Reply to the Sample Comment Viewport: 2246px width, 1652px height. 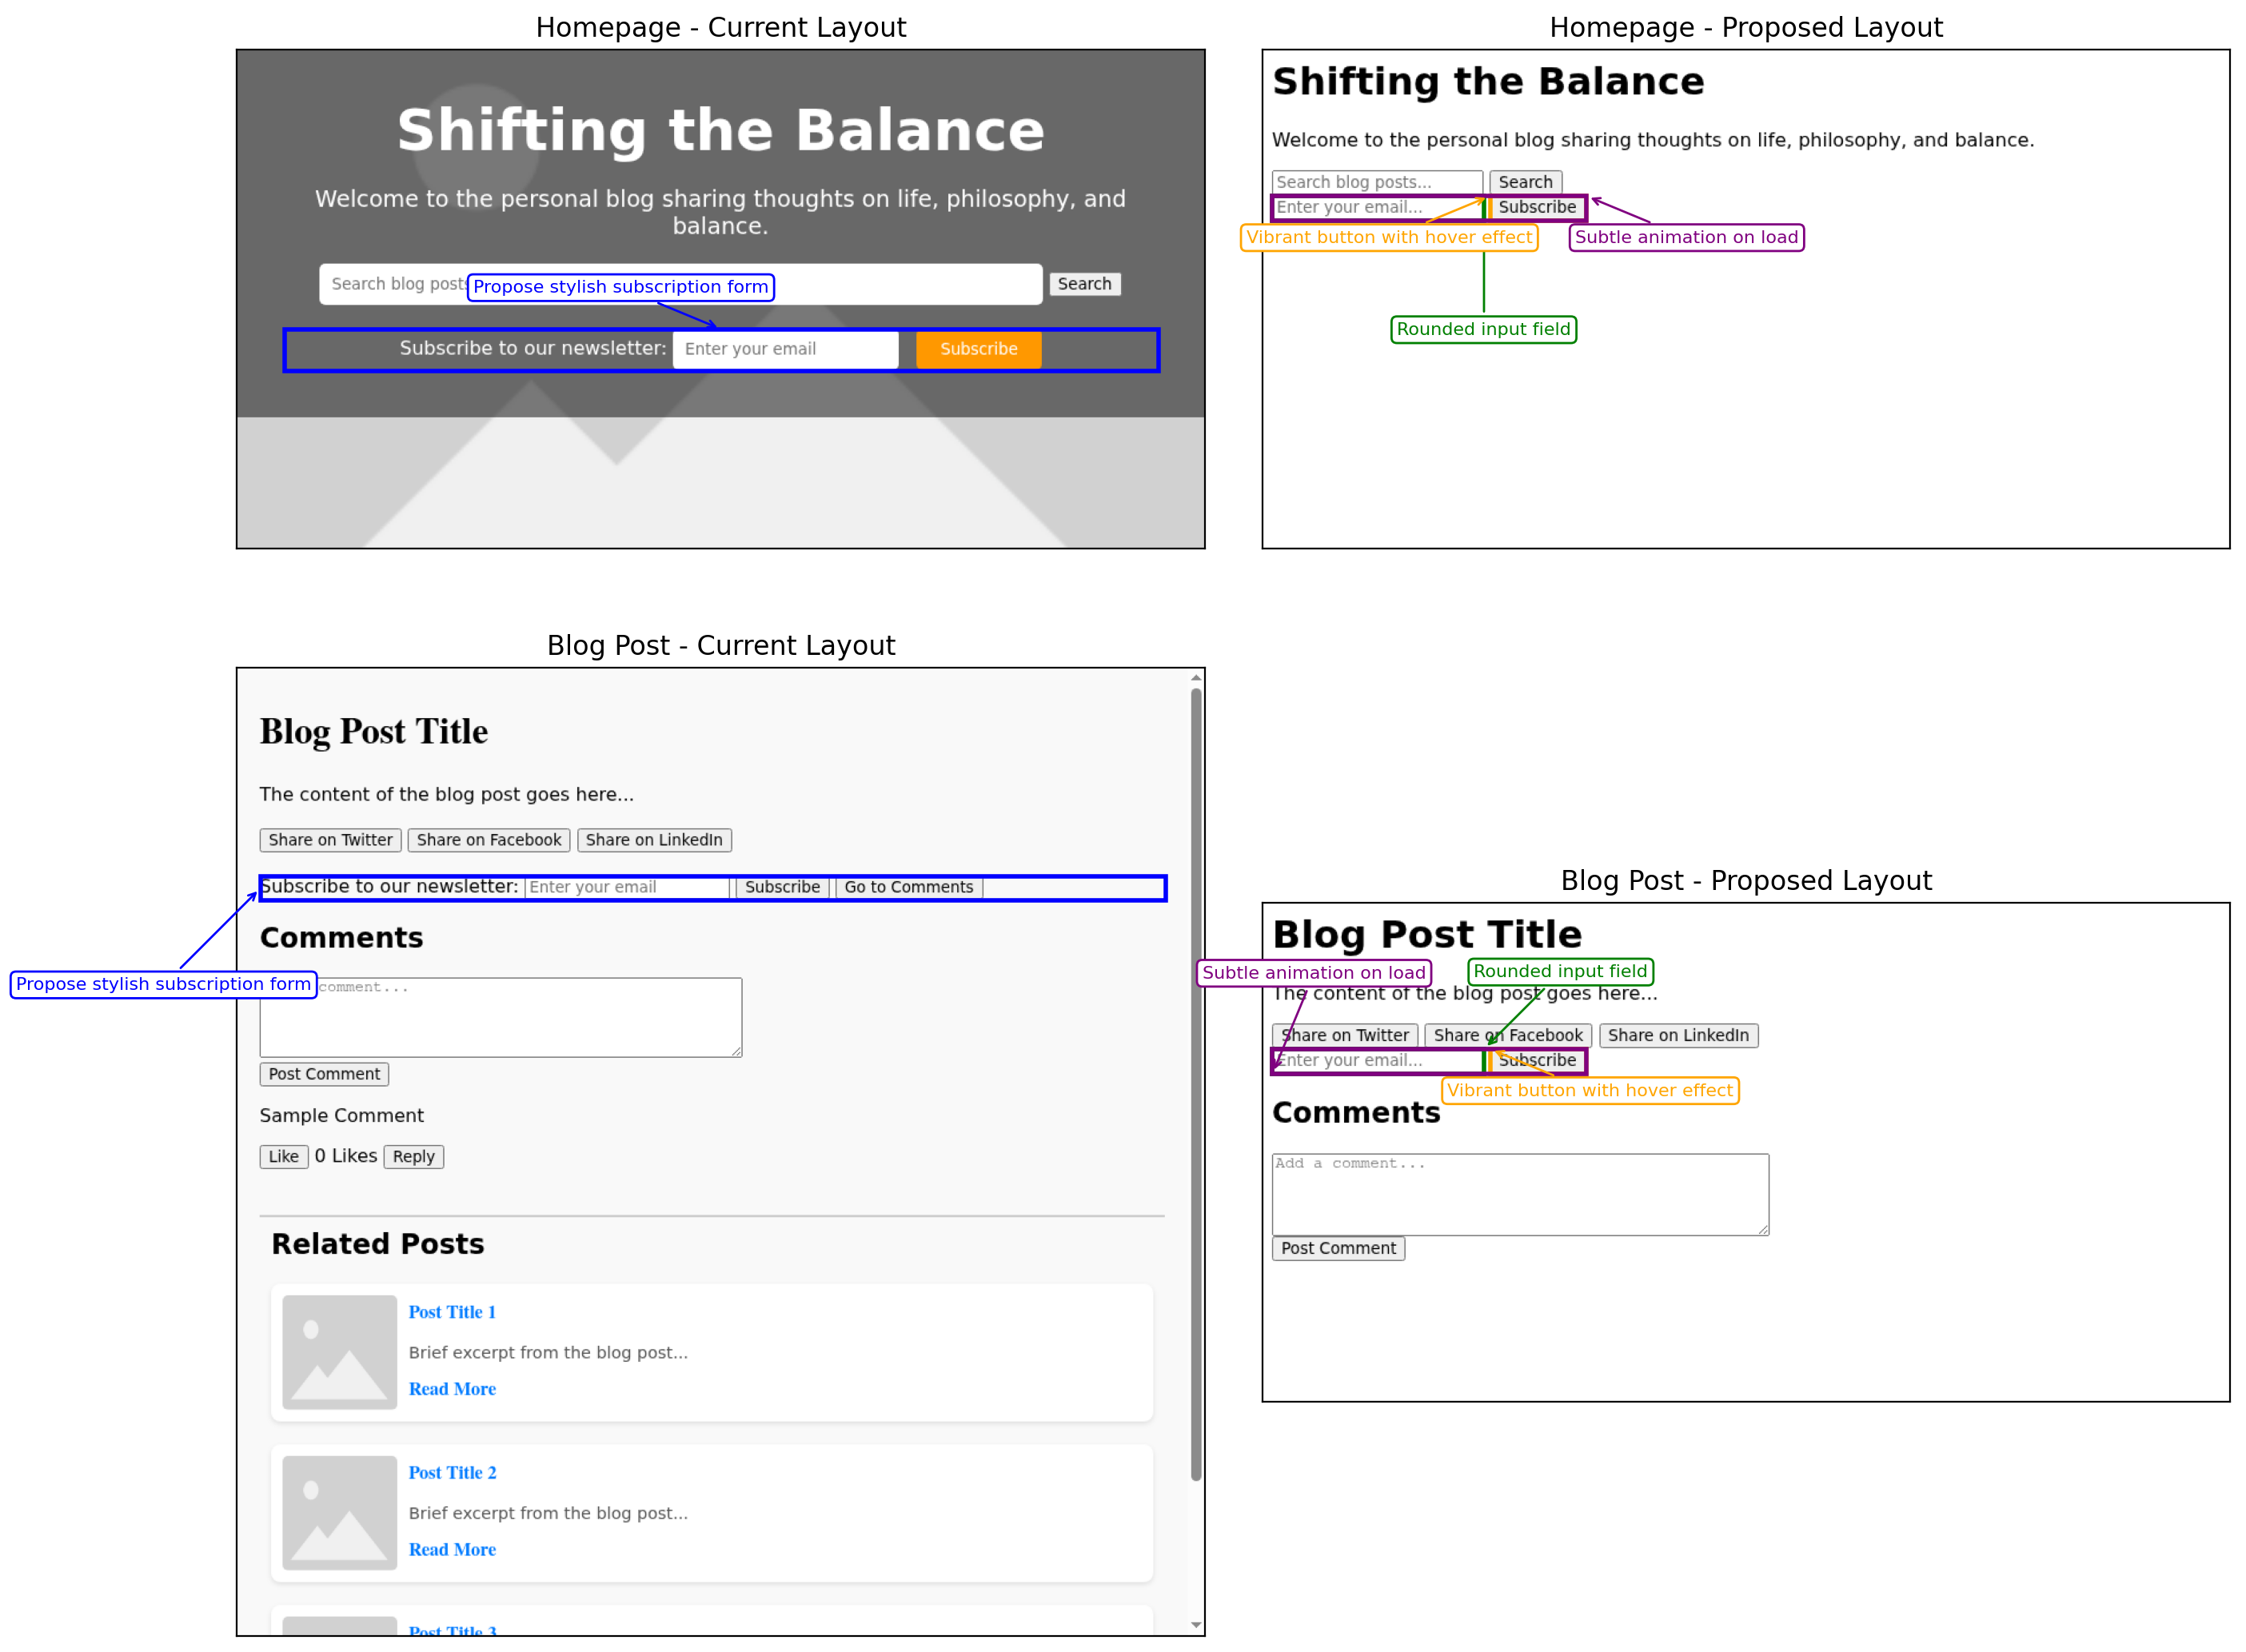(413, 1156)
